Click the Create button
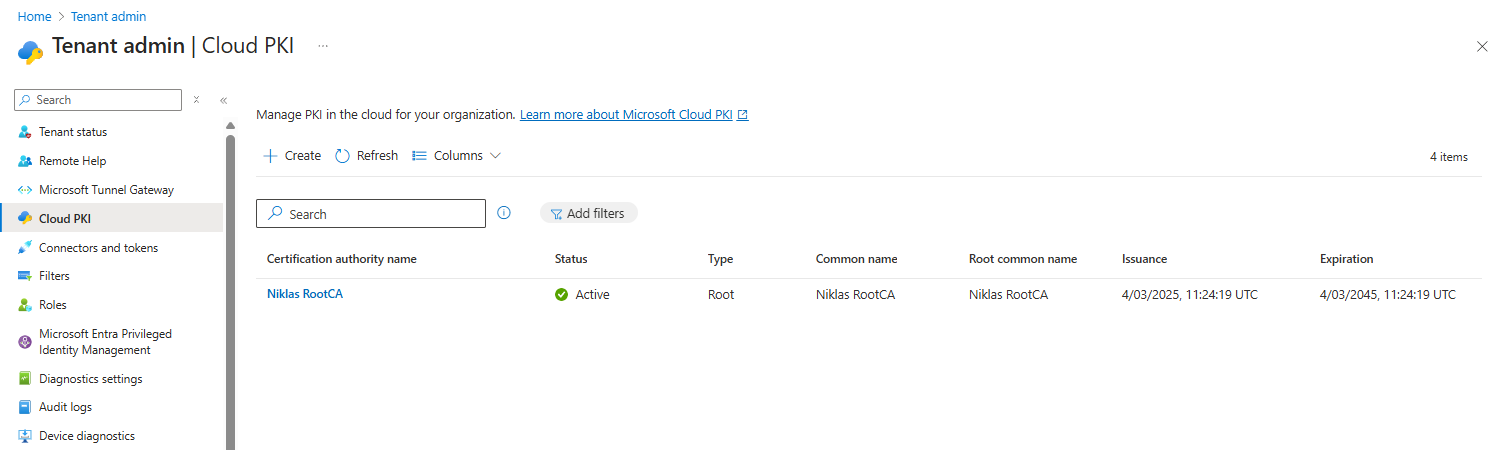Screen dimensions: 1492x450 tap(292, 156)
